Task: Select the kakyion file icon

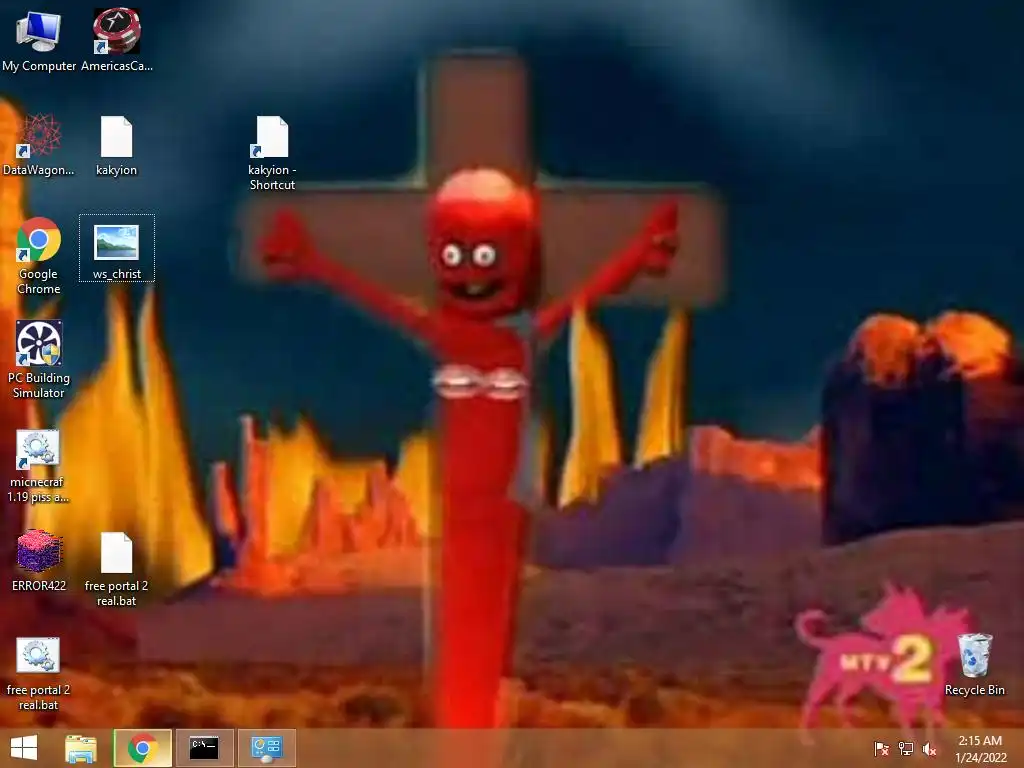Action: (x=116, y=145)
